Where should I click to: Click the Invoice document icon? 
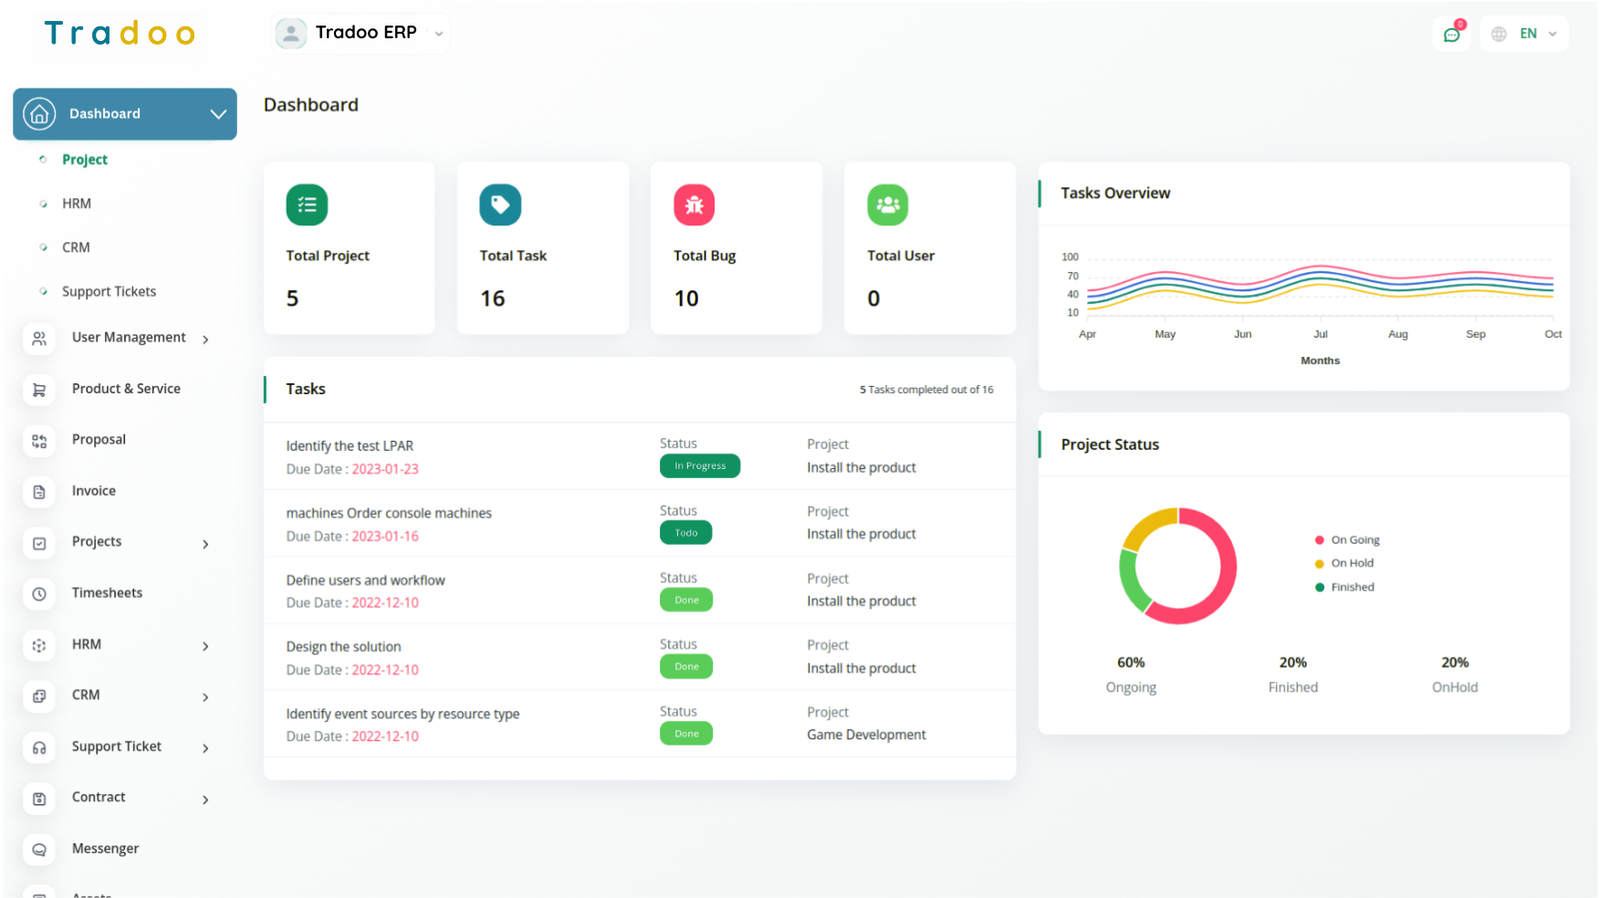(x=39, y=492)
